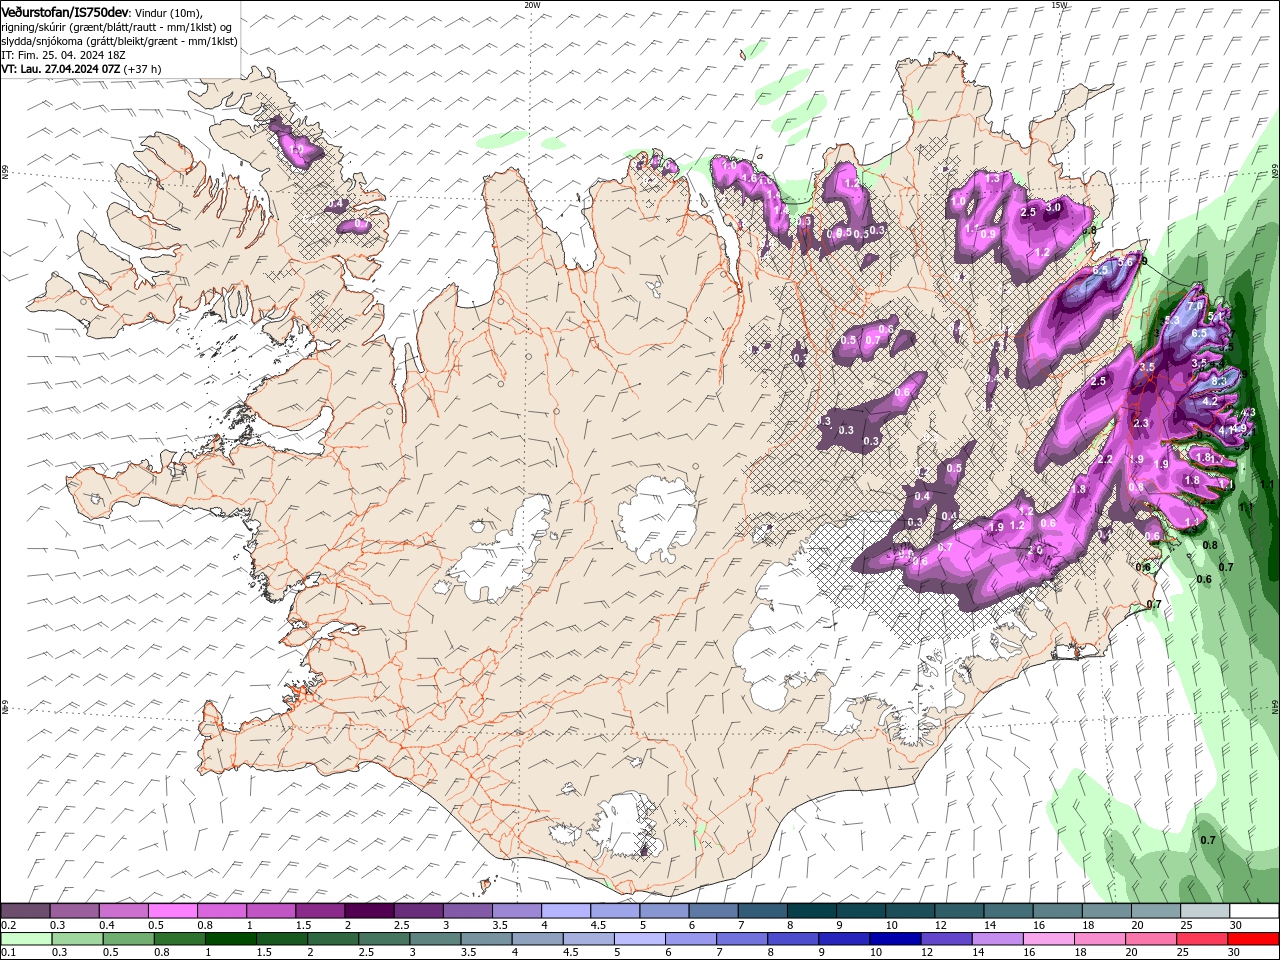Click the rain legend swatch labeled 20
The height and width of the screenshot is (960, 1280).
pos(1151,939)
